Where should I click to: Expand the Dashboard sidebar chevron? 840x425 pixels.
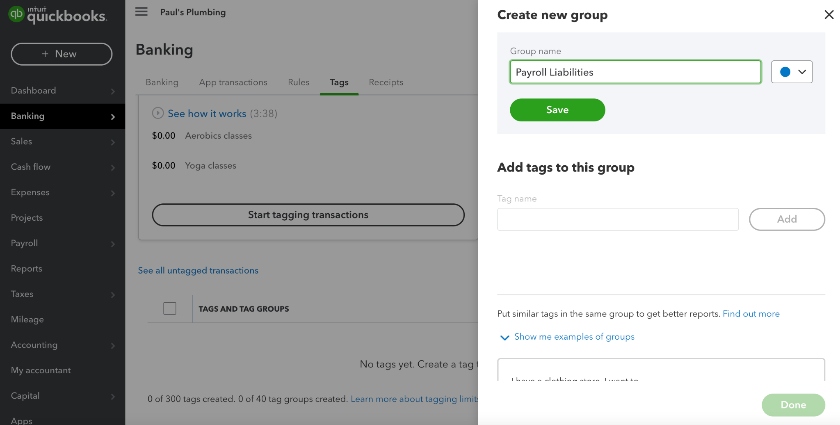point(112,91)
